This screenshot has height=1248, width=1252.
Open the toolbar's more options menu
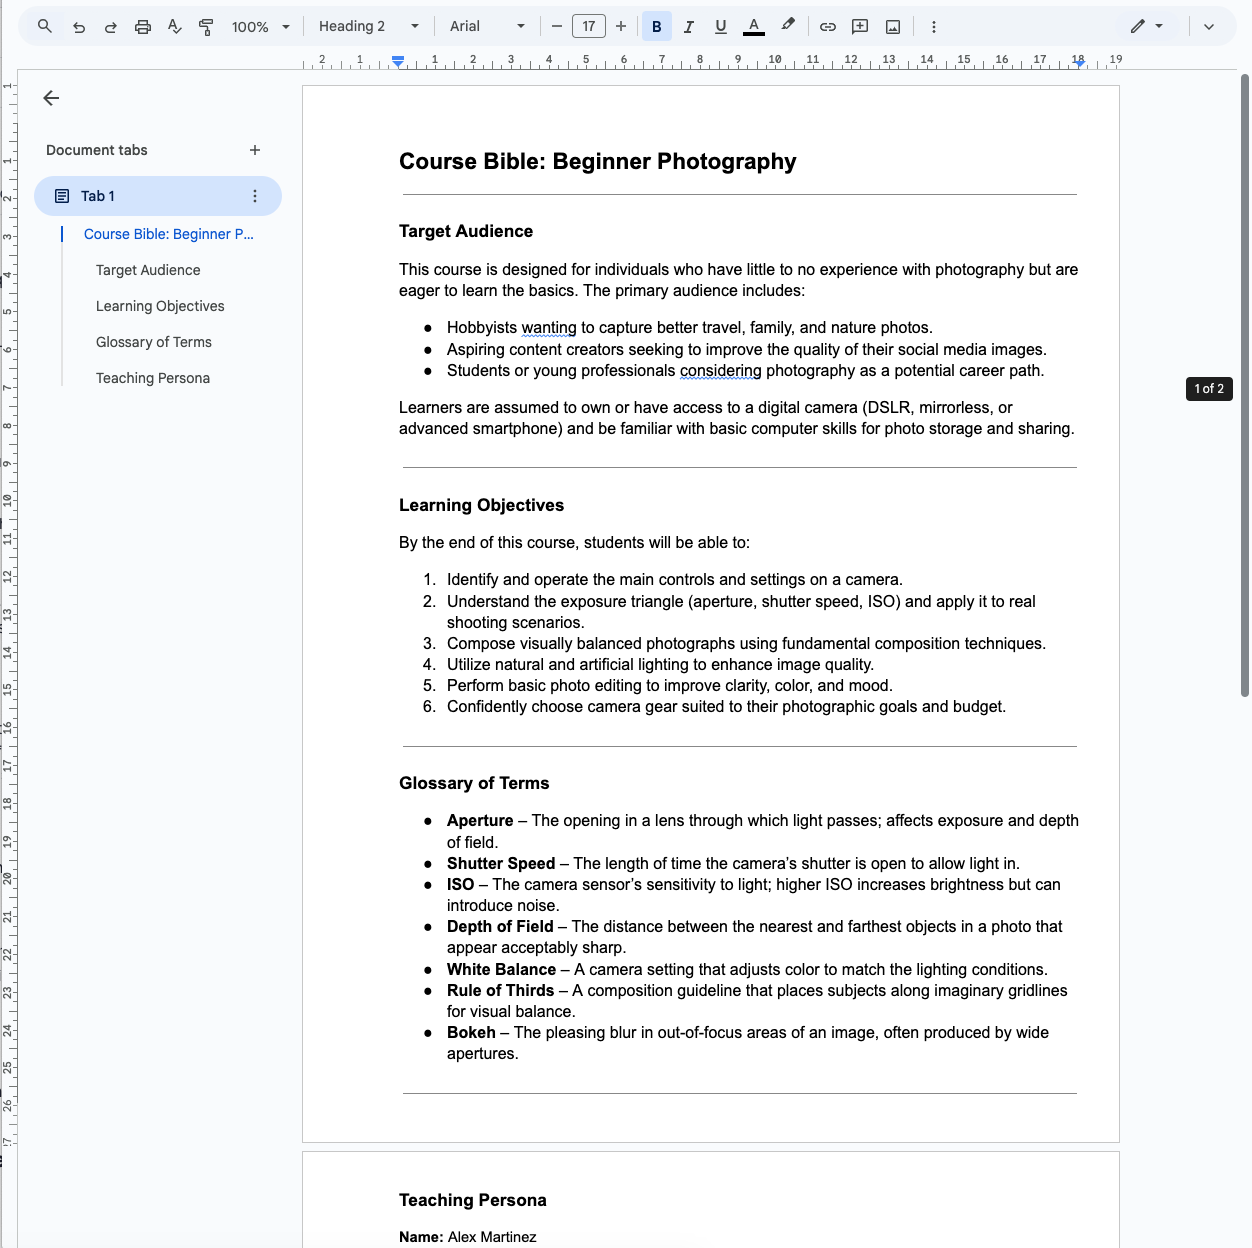coord(934,27)
